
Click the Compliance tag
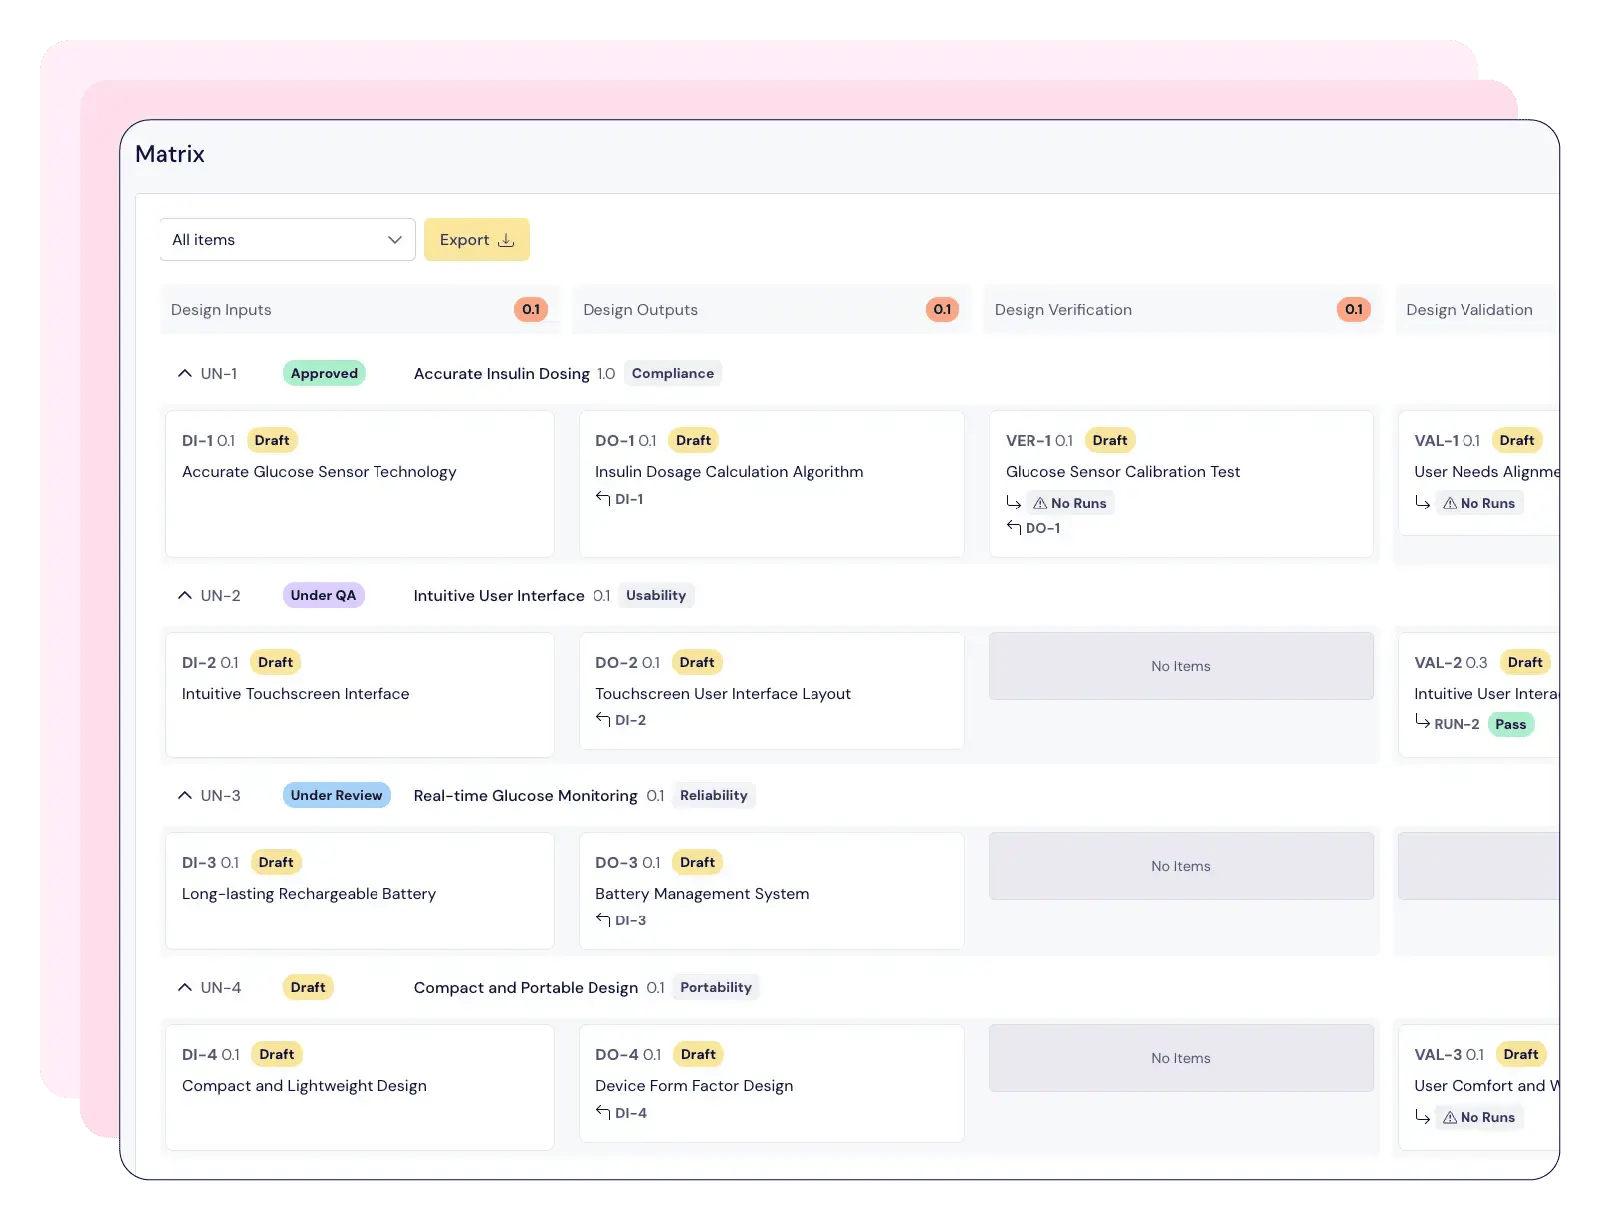point(673,373)
